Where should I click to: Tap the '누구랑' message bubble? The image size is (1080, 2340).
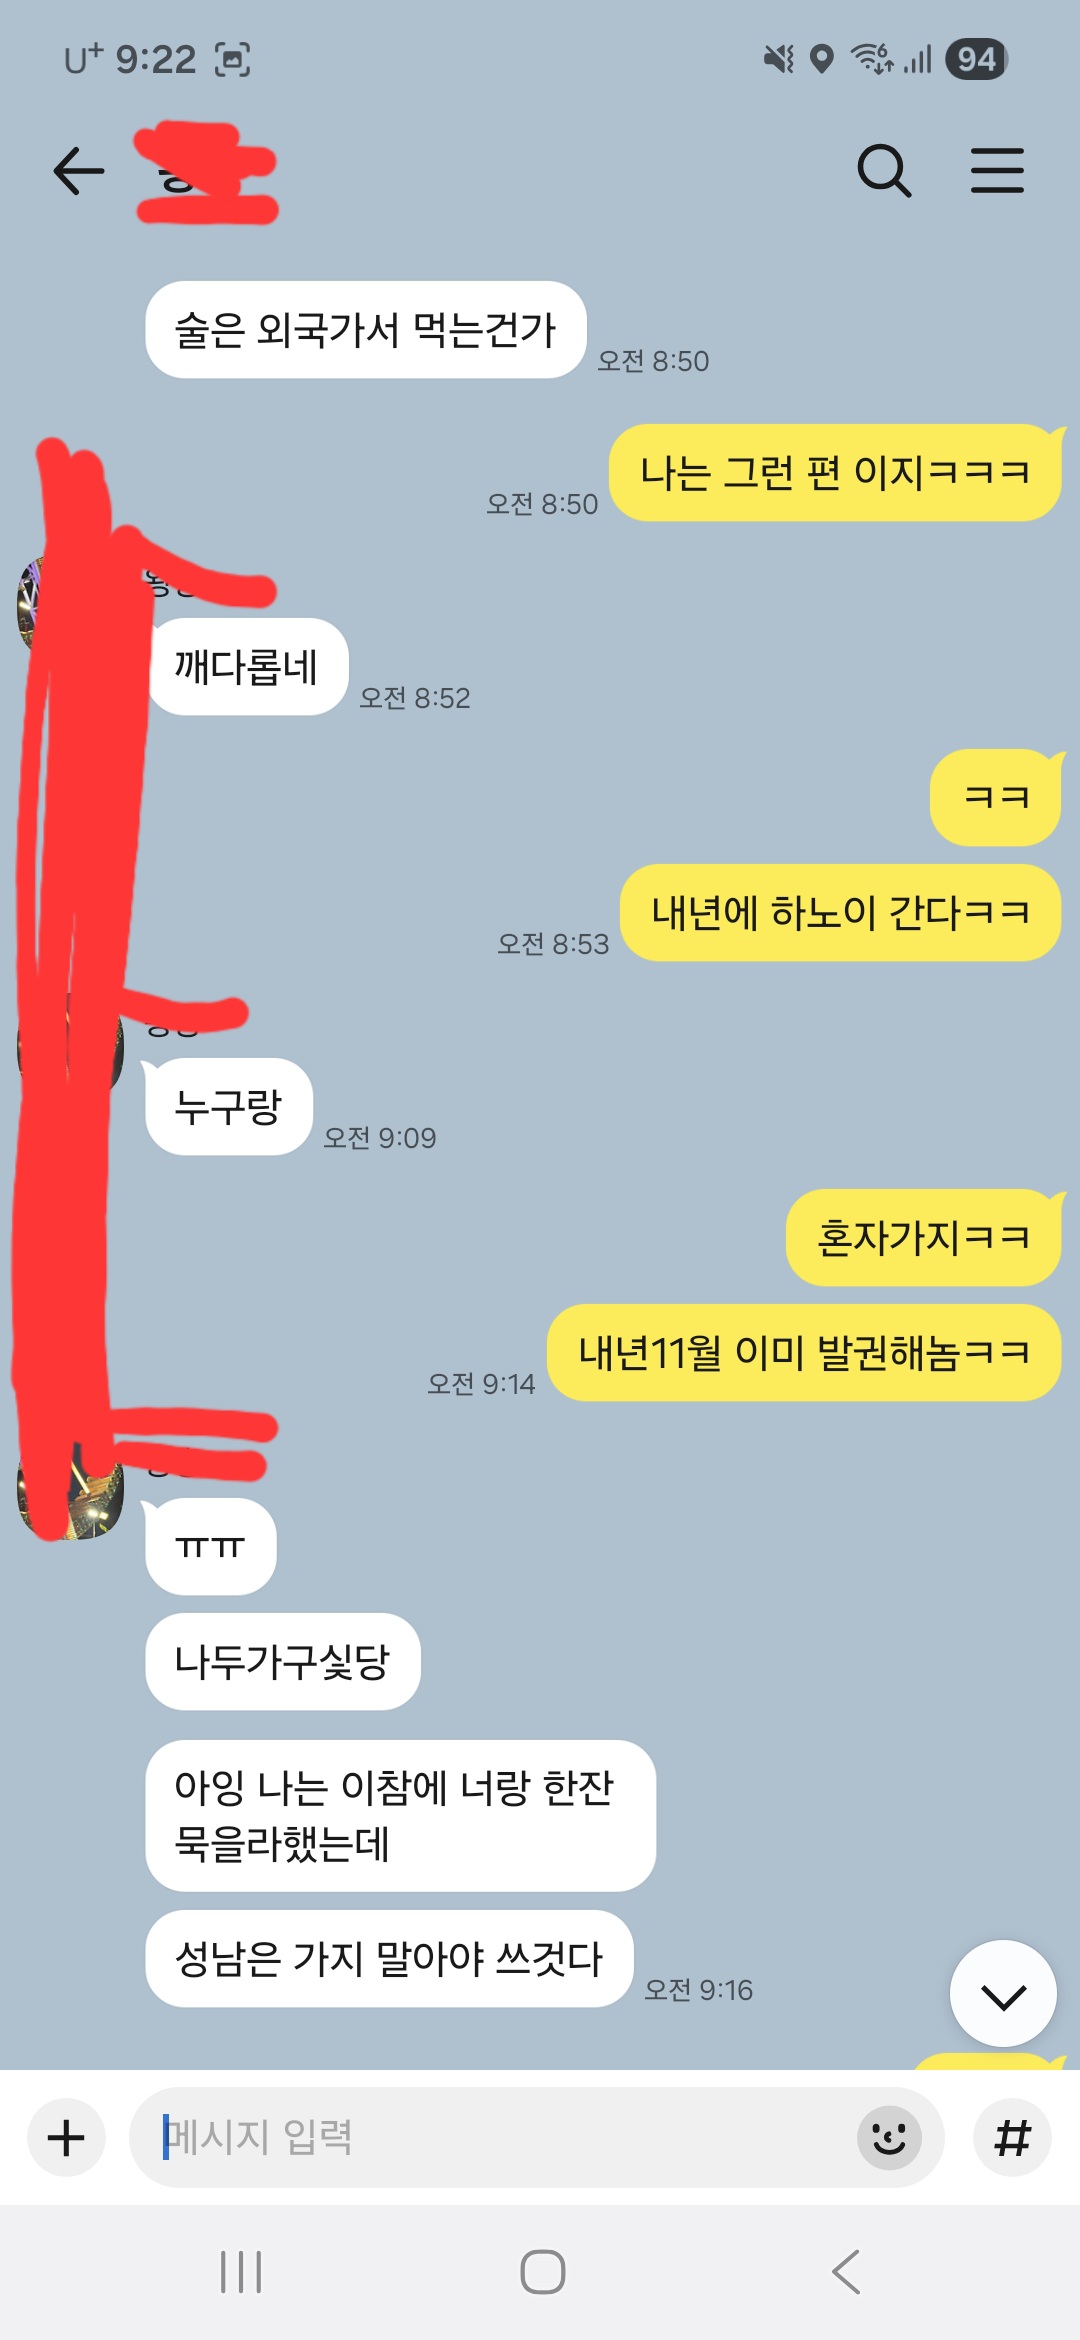(x=228, y=1107)
